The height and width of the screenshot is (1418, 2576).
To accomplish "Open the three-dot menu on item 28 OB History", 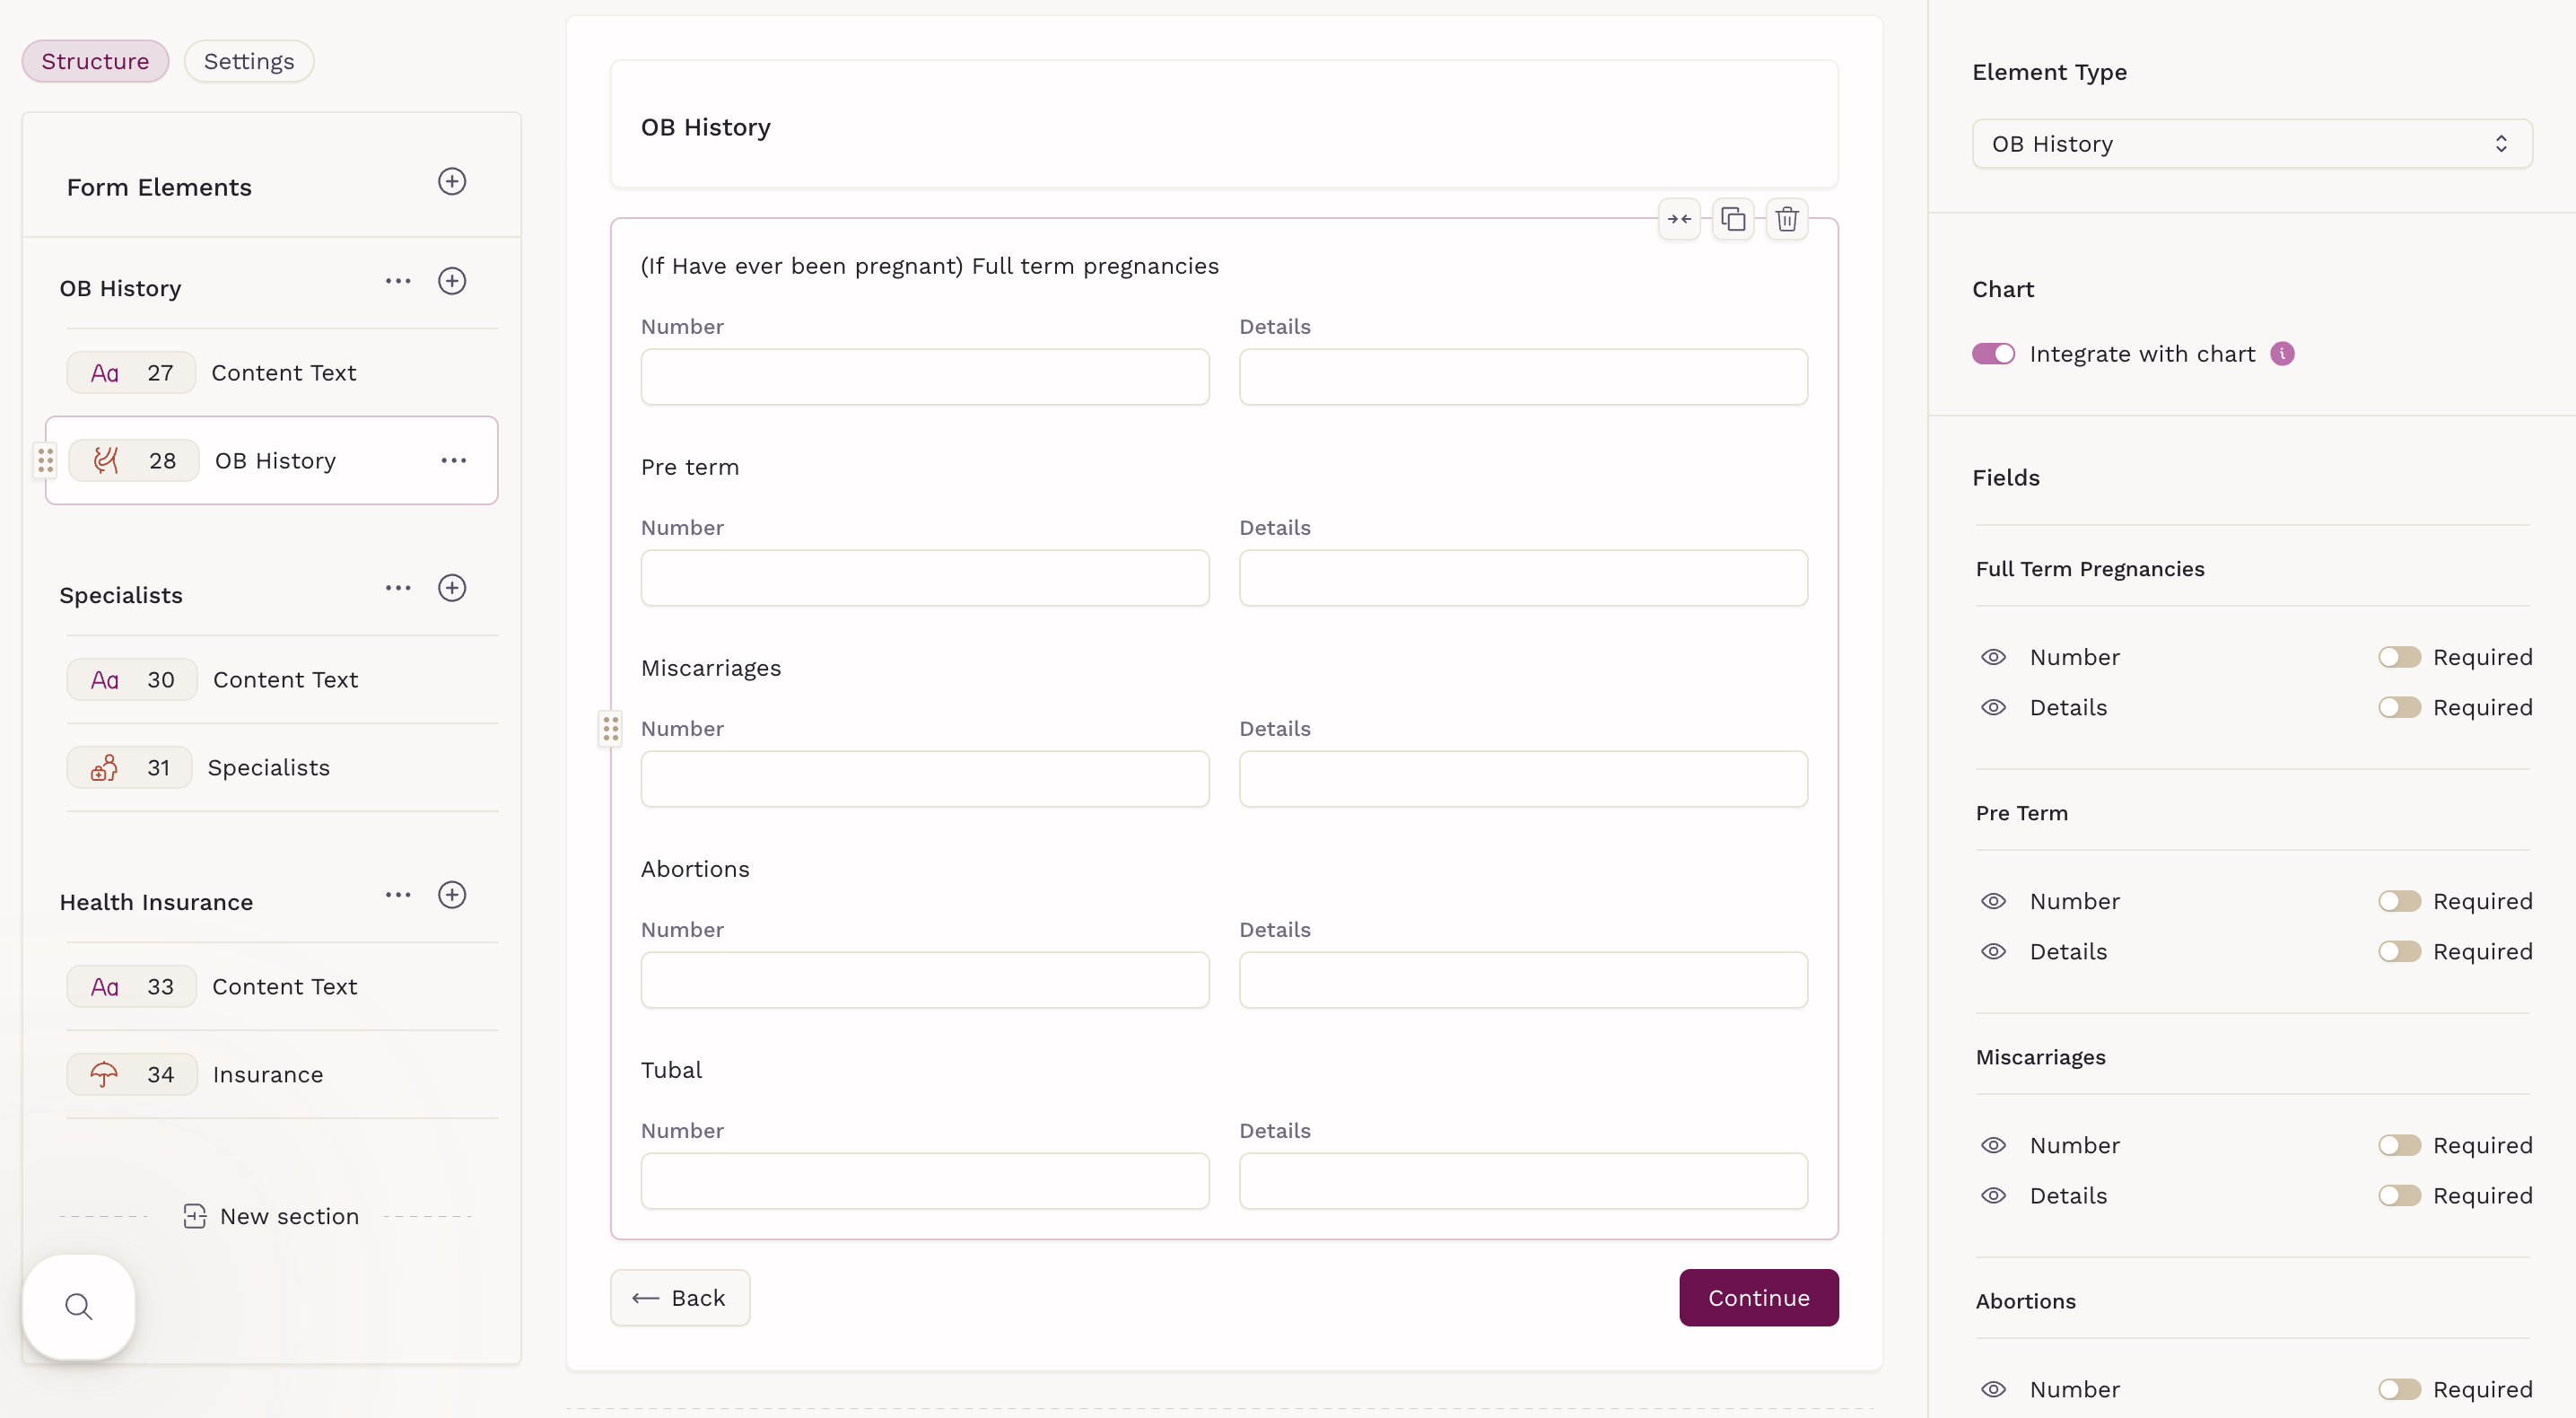I will click(454, 460).
